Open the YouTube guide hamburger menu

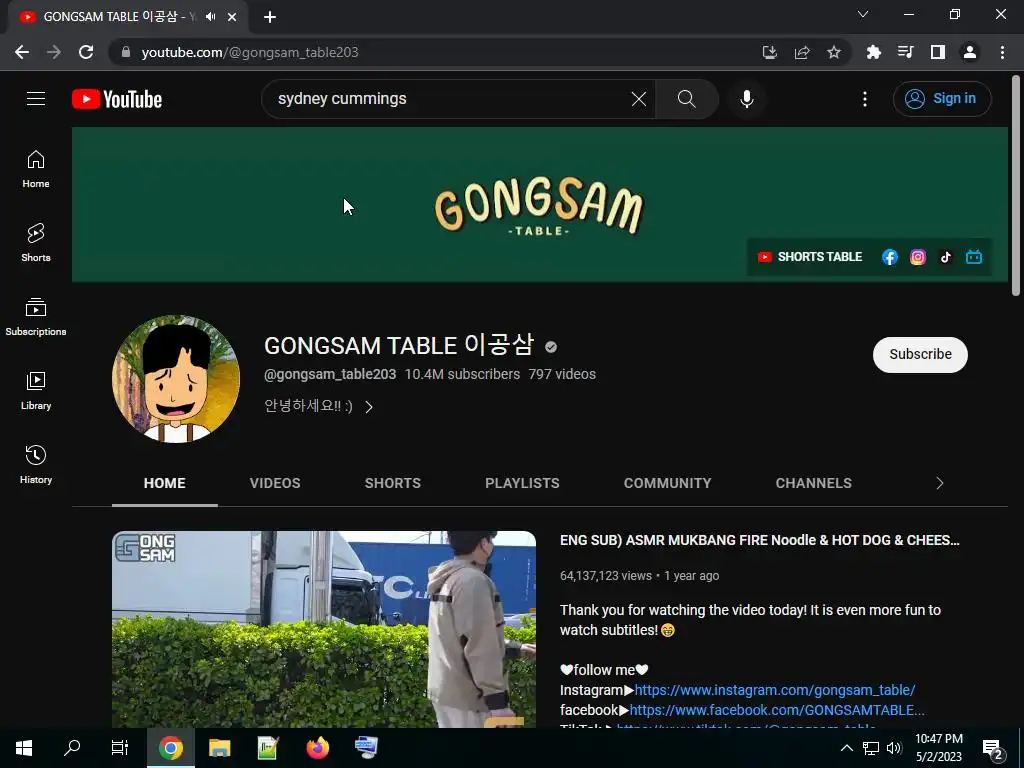pos(36,99)
